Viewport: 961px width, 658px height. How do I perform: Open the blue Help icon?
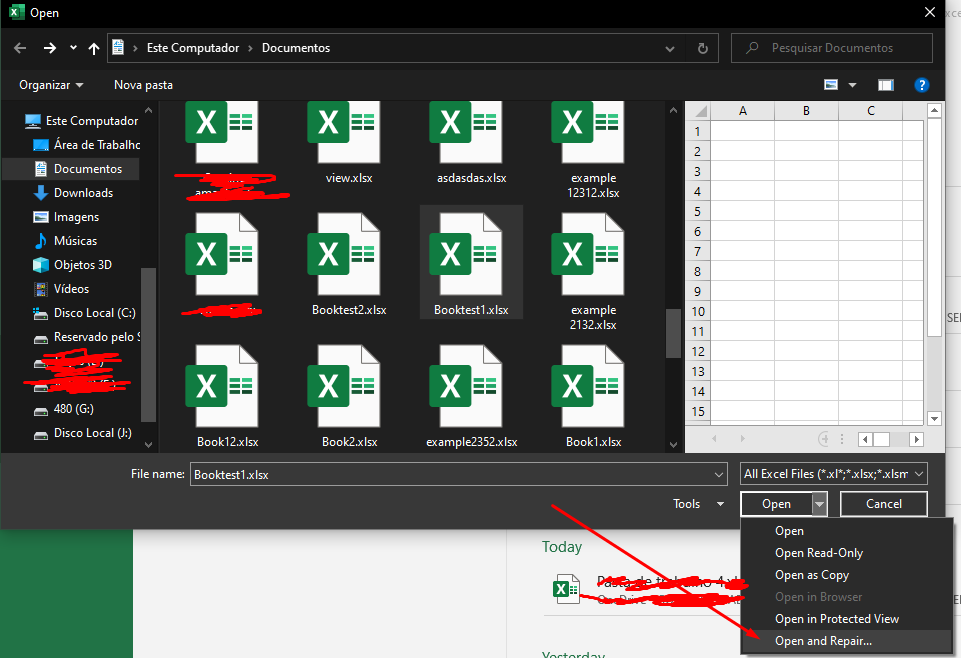click(x=922, y=85)
